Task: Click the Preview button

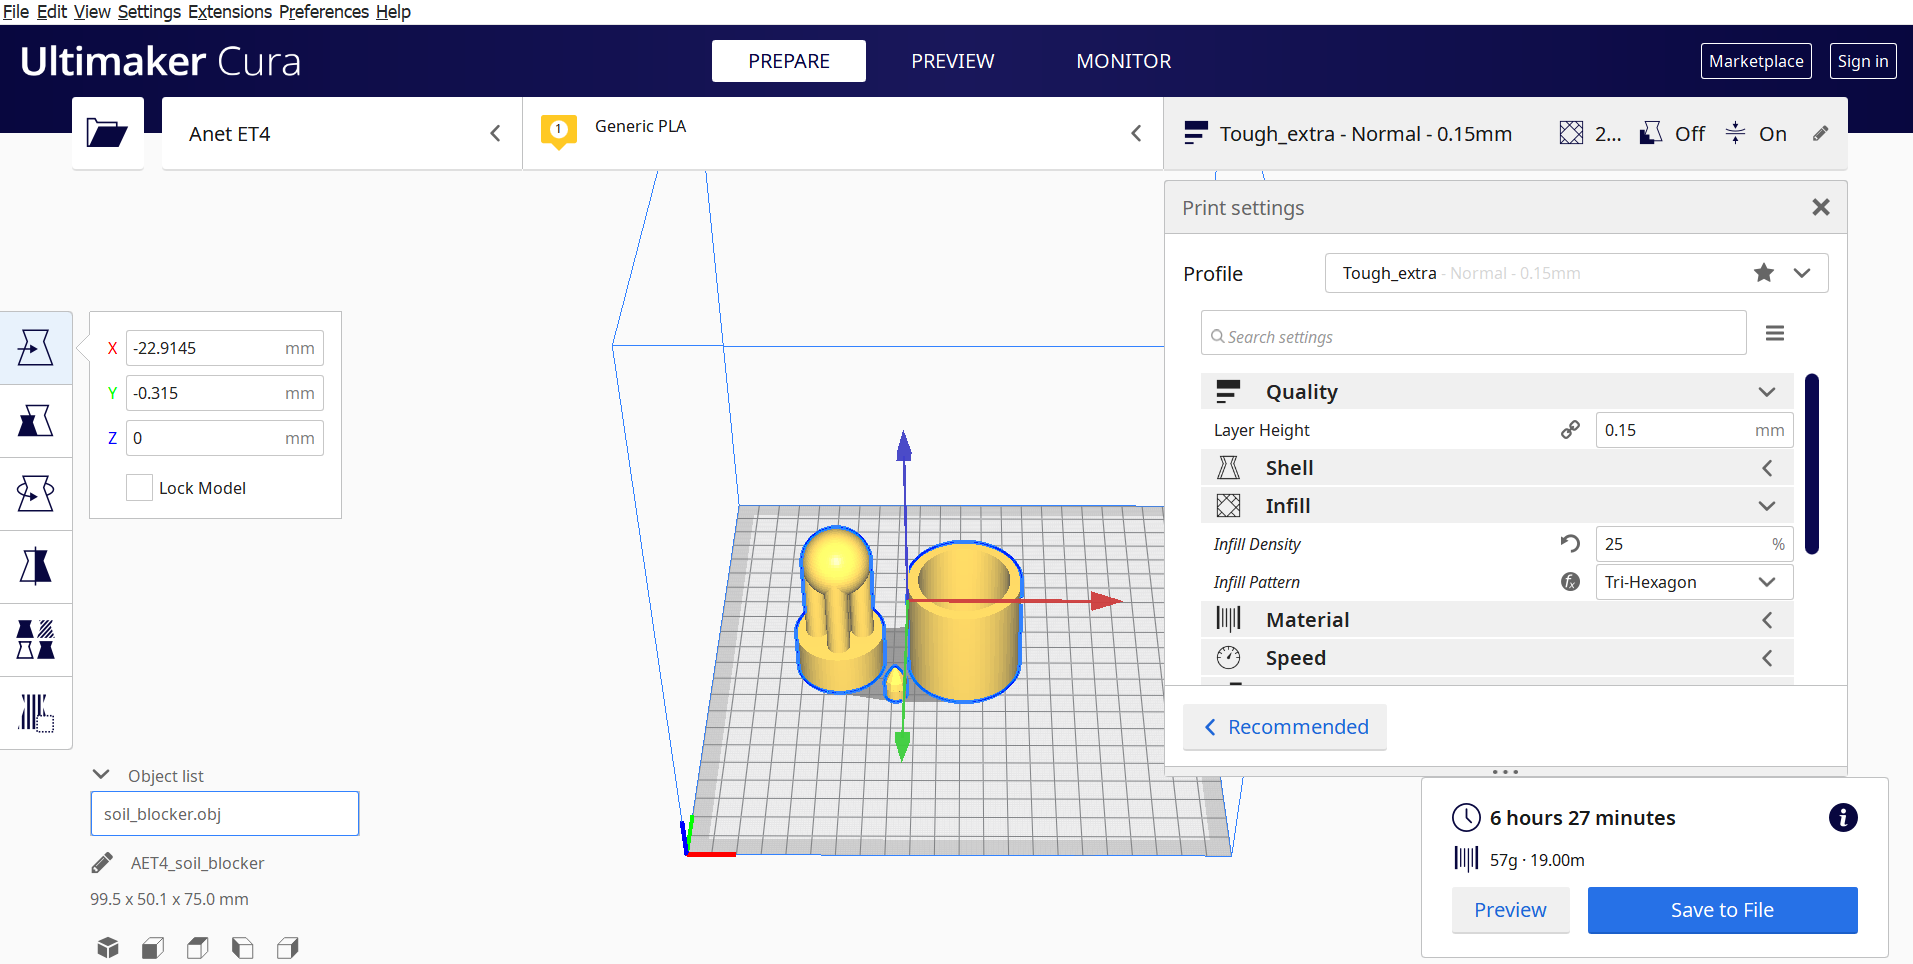Action: [x=1510, y=910]
